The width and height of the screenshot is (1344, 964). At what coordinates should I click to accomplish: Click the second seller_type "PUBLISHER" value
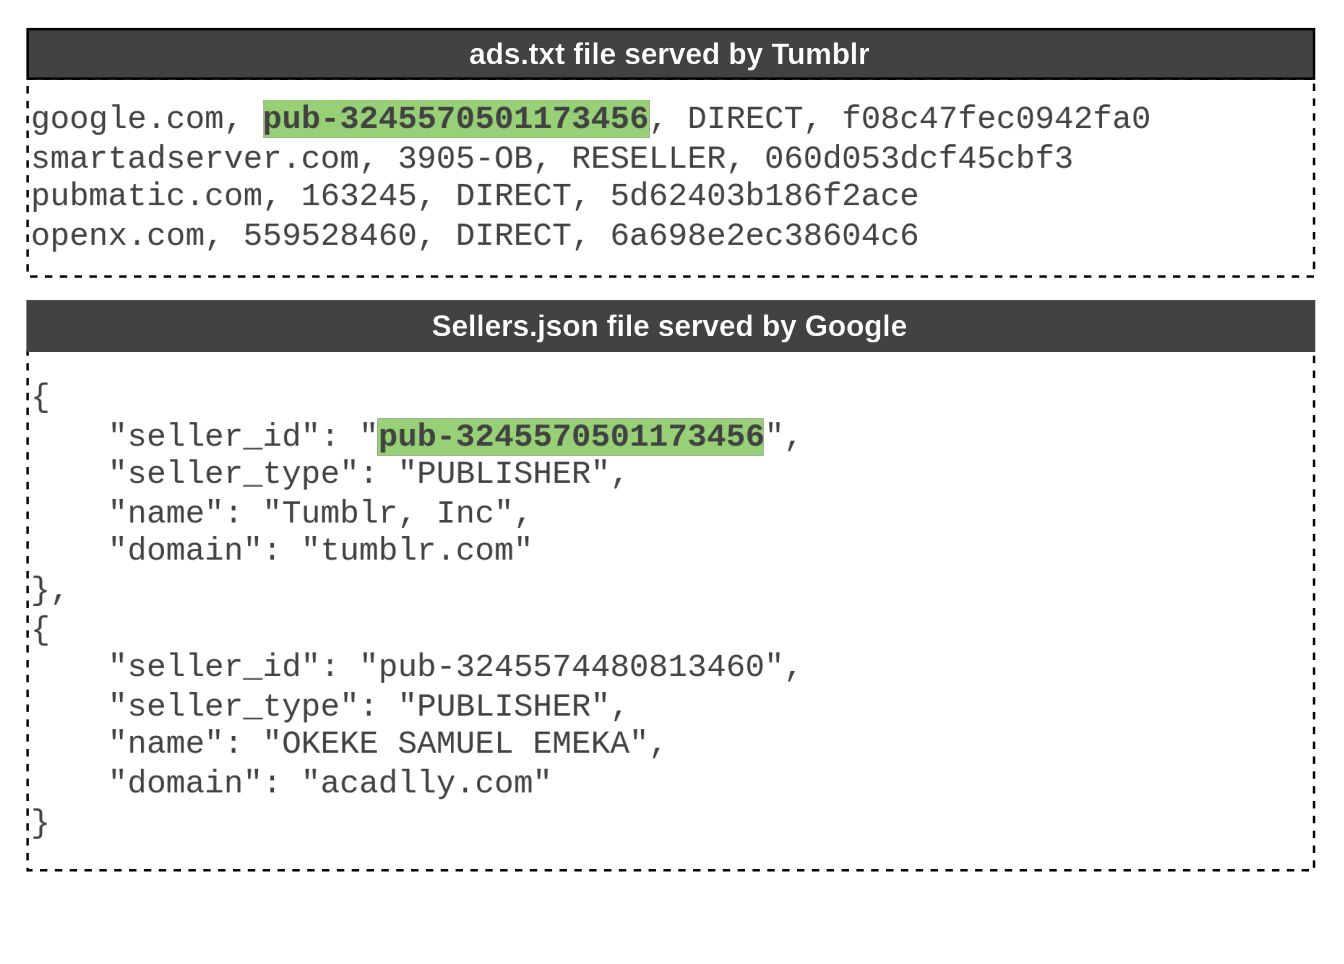(504, 706)
